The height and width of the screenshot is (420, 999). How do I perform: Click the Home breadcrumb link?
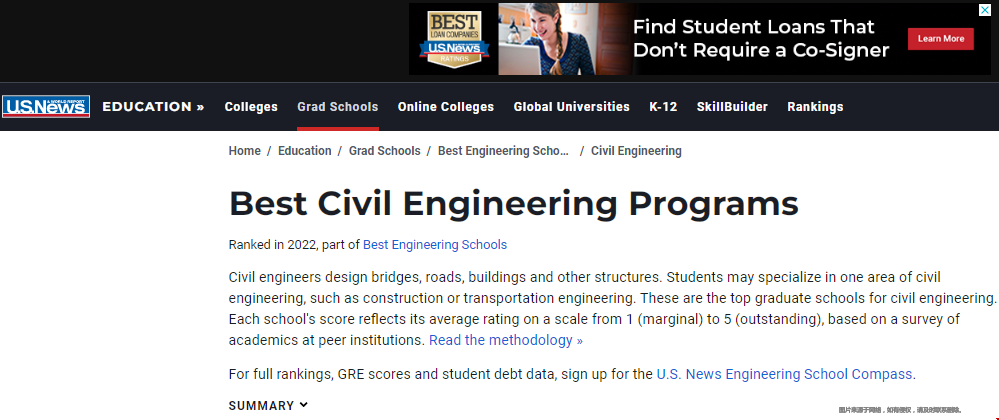point(245,151)
